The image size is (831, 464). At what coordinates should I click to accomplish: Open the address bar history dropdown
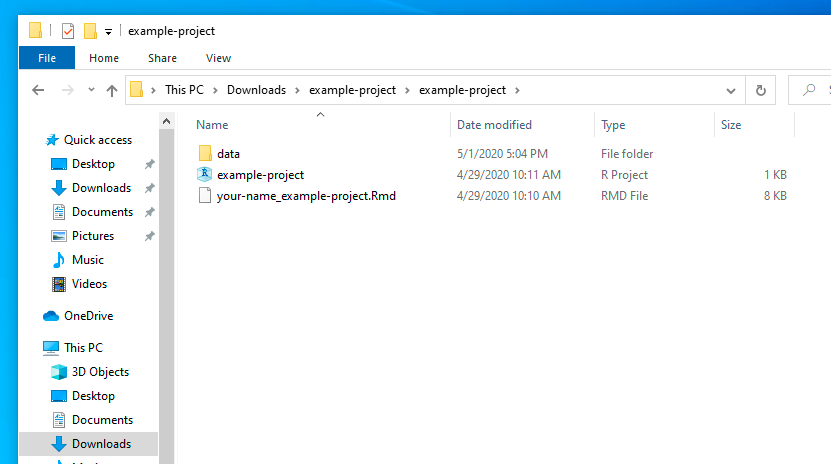click(x=731, y=90)
